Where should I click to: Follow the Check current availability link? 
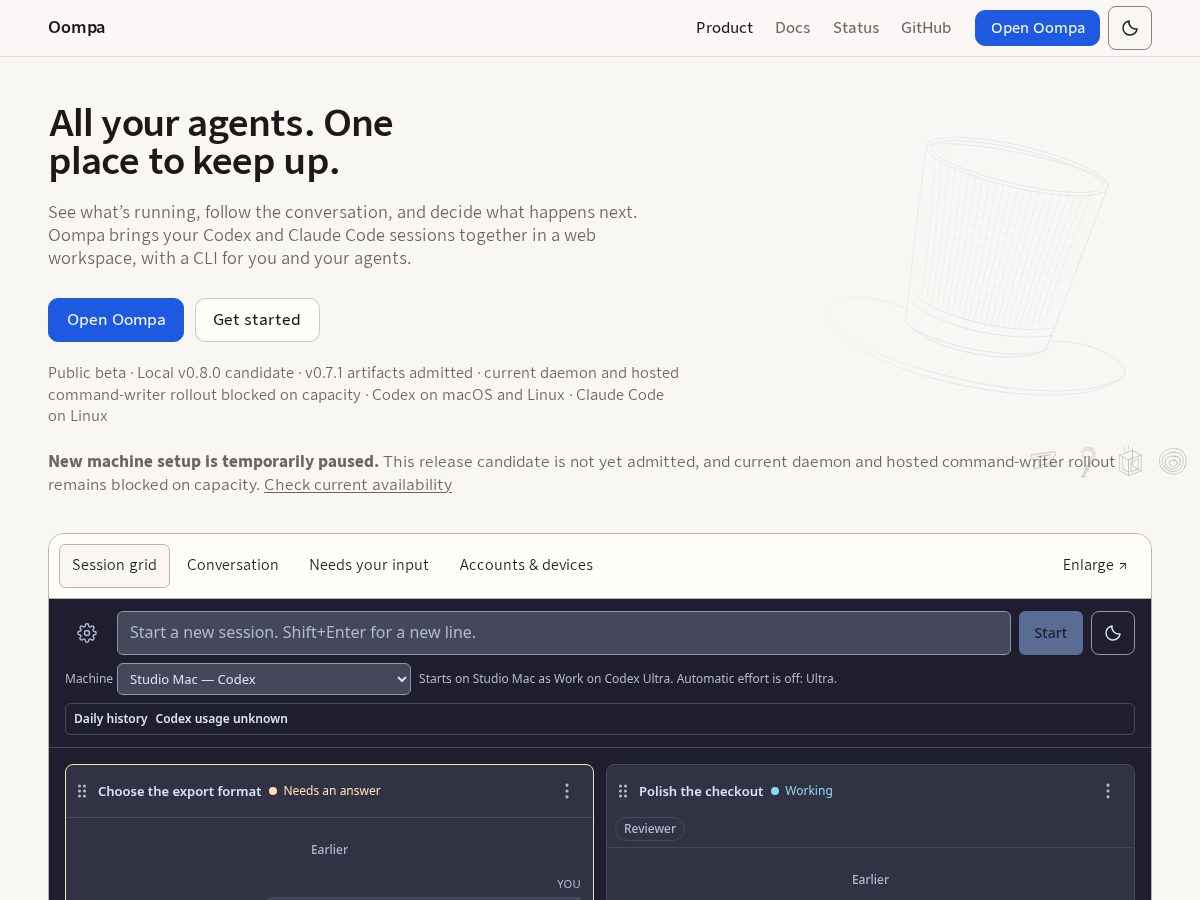click(358, 485)
